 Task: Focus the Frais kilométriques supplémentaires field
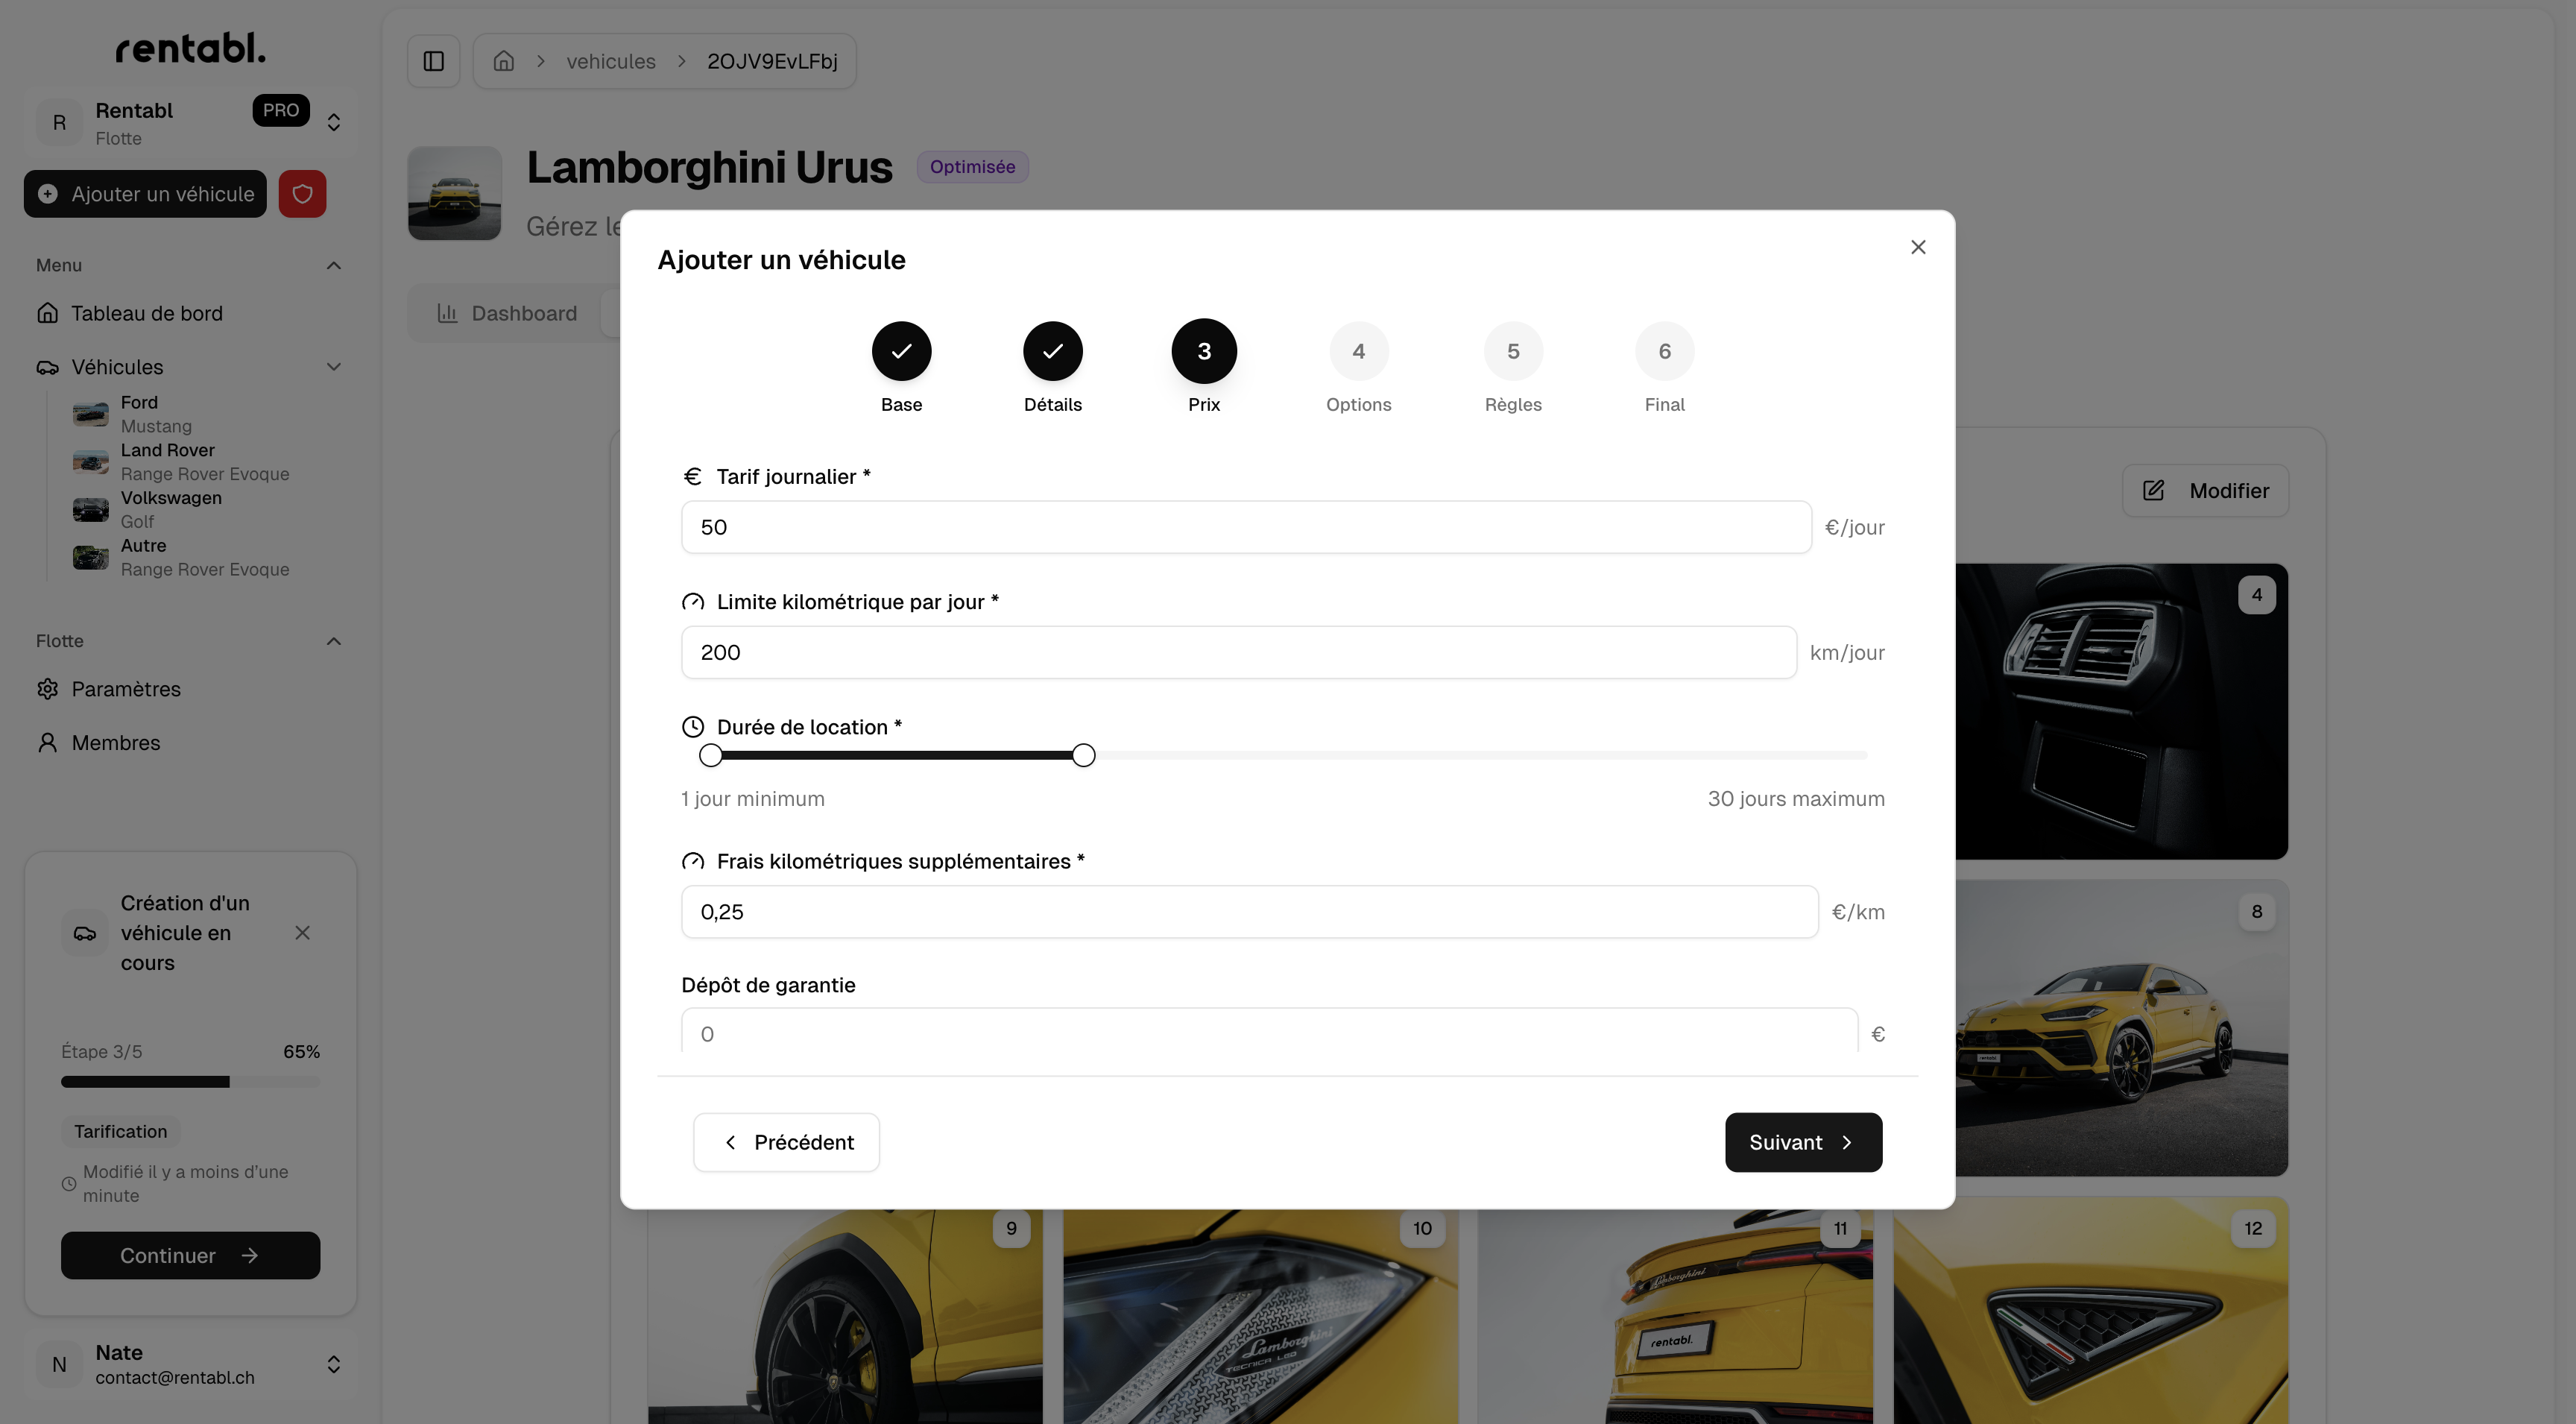pos(1249,912)
